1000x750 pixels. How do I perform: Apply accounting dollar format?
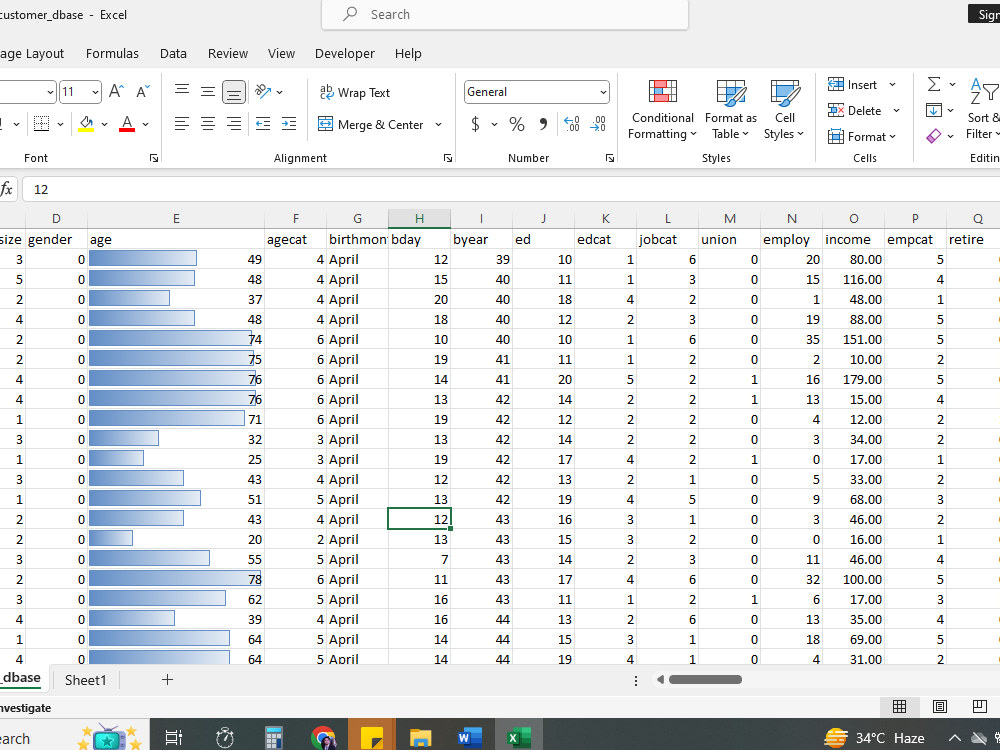475,124
